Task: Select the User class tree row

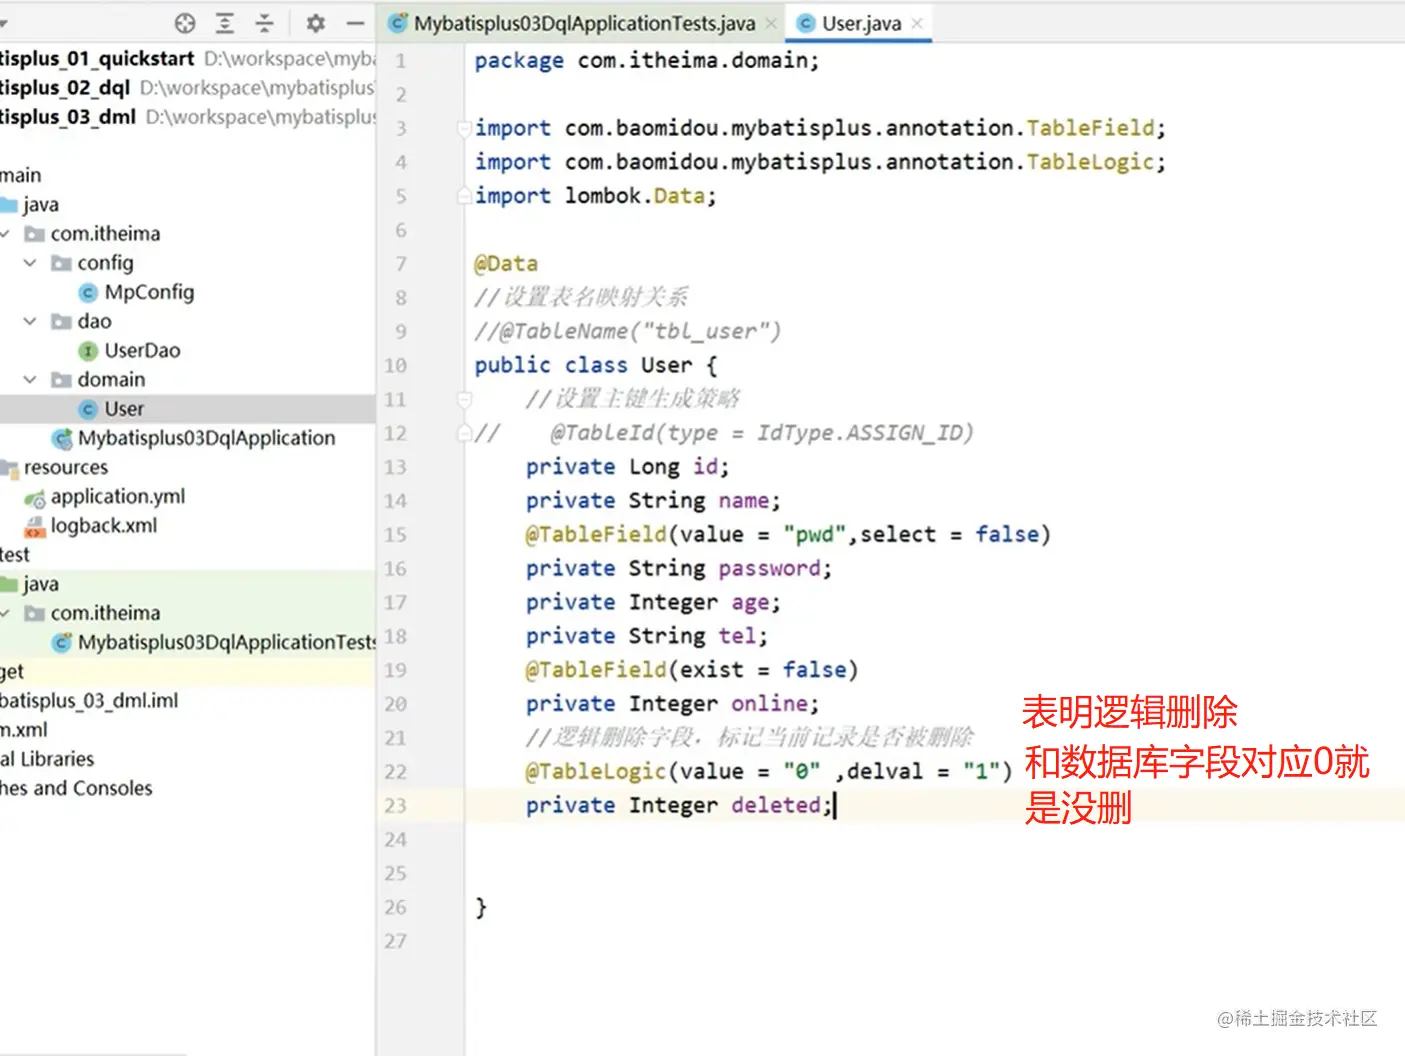Action: [188, 409]
